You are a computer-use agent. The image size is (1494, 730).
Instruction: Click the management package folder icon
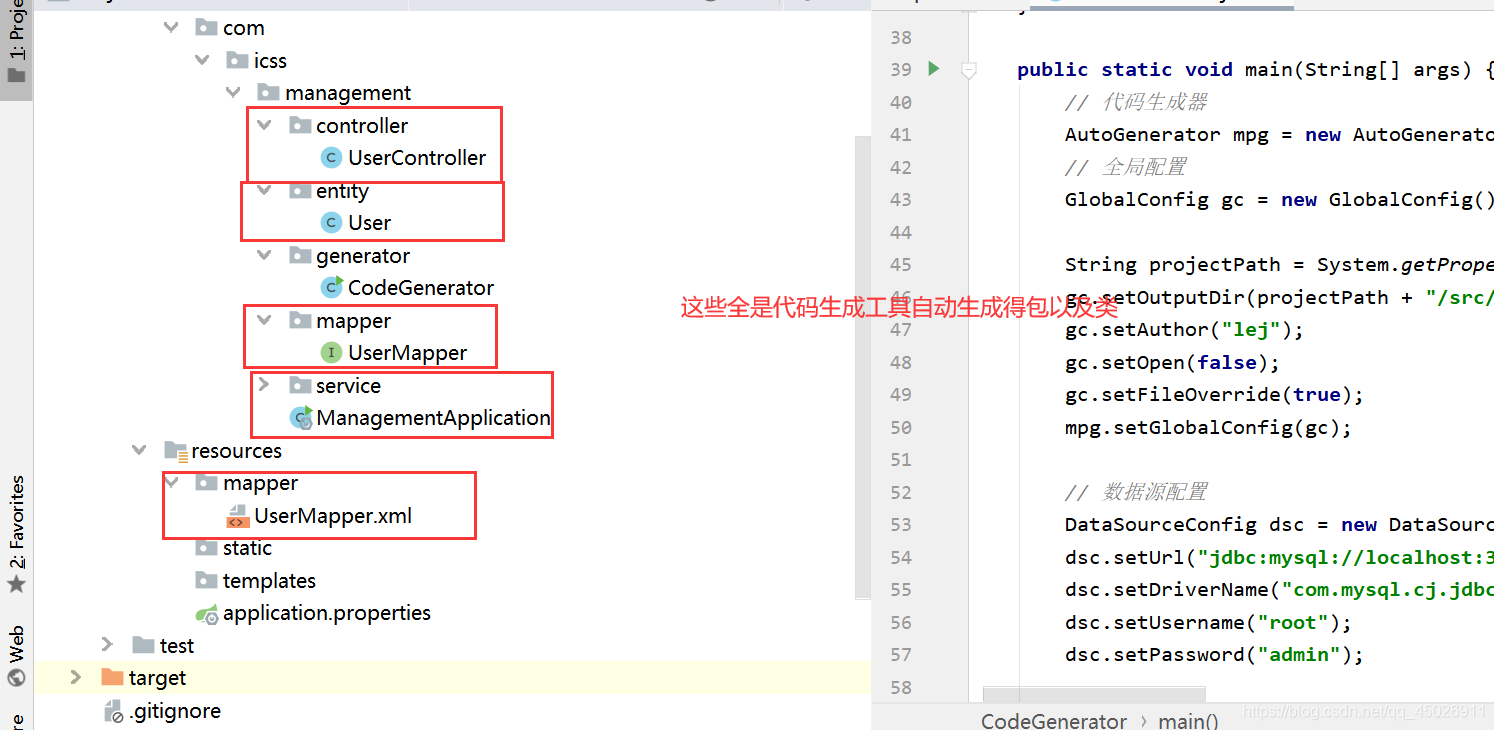[268, 92]
